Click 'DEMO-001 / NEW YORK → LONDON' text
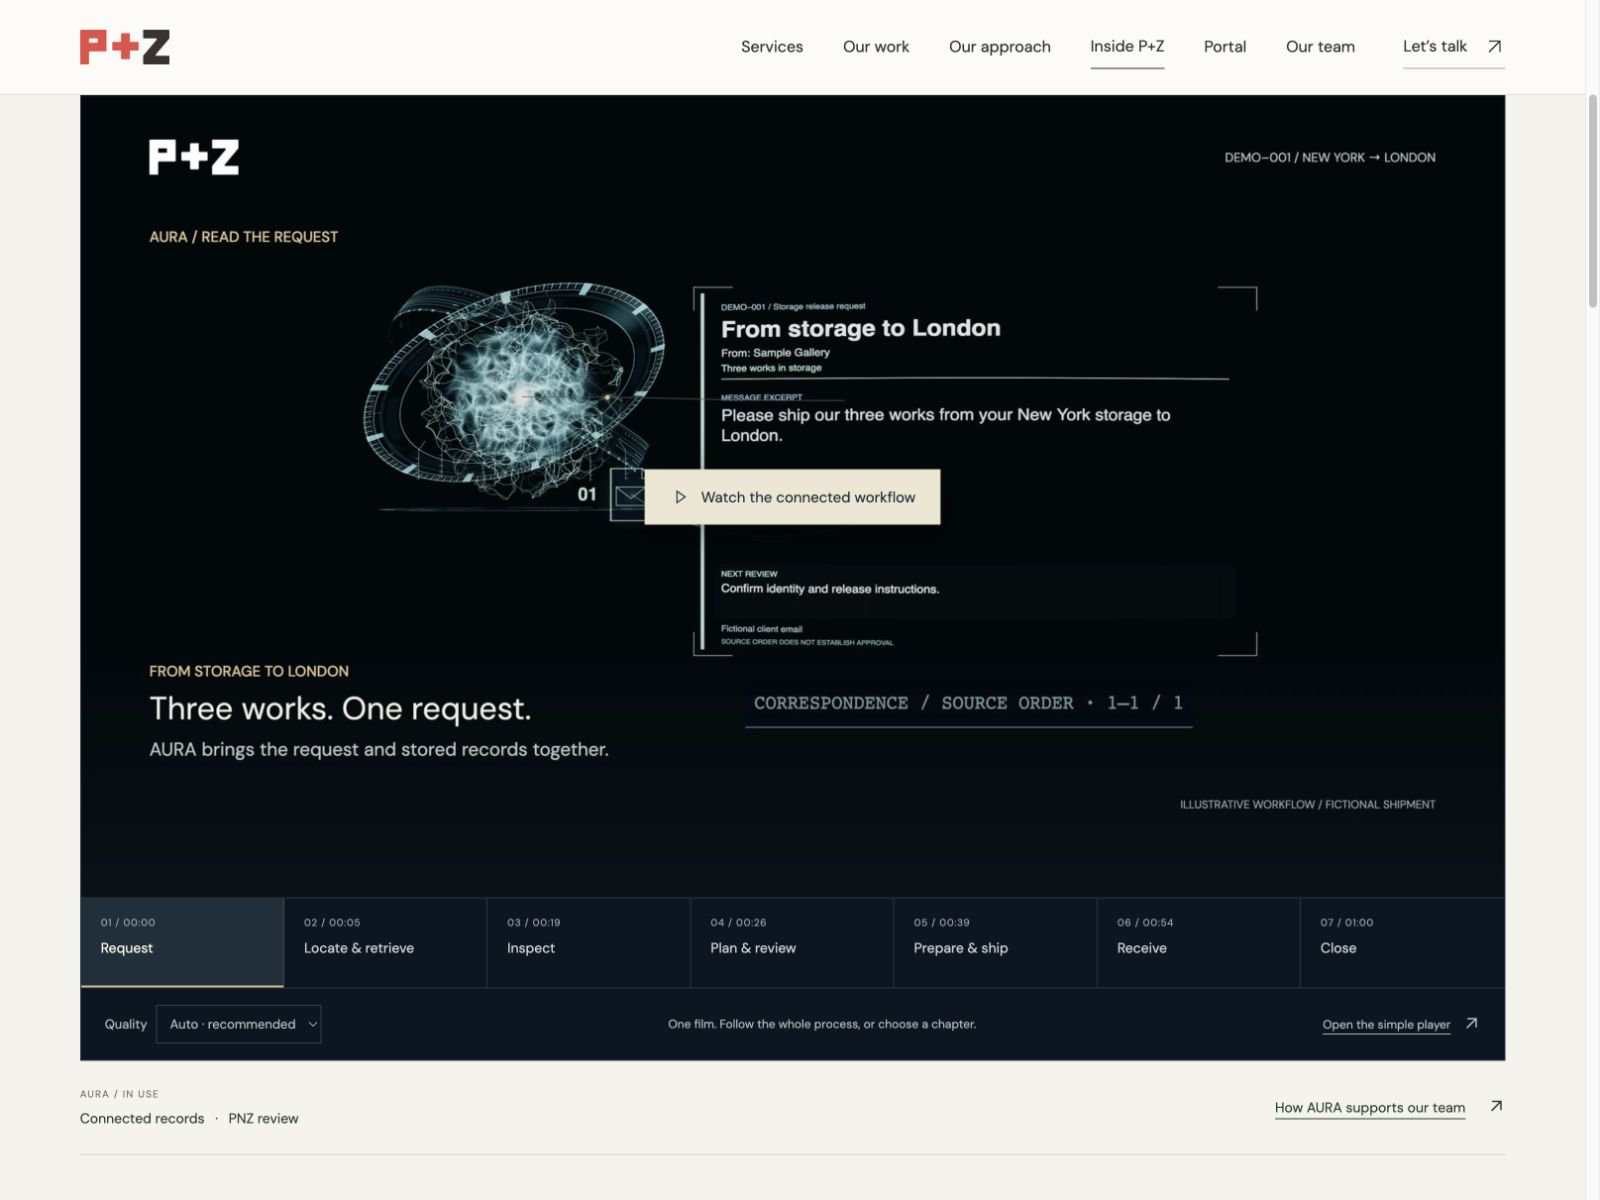1600x1200 pixels. pyautogui.click(x=1329, y=157)
